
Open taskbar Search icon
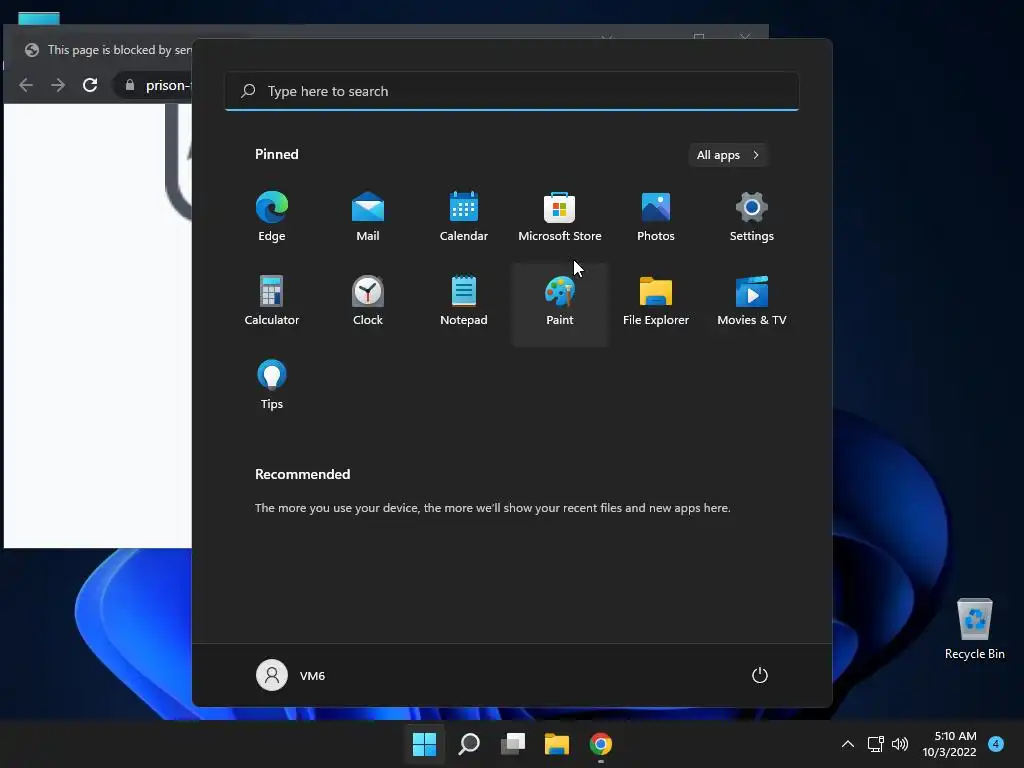[x=469, y=744]
